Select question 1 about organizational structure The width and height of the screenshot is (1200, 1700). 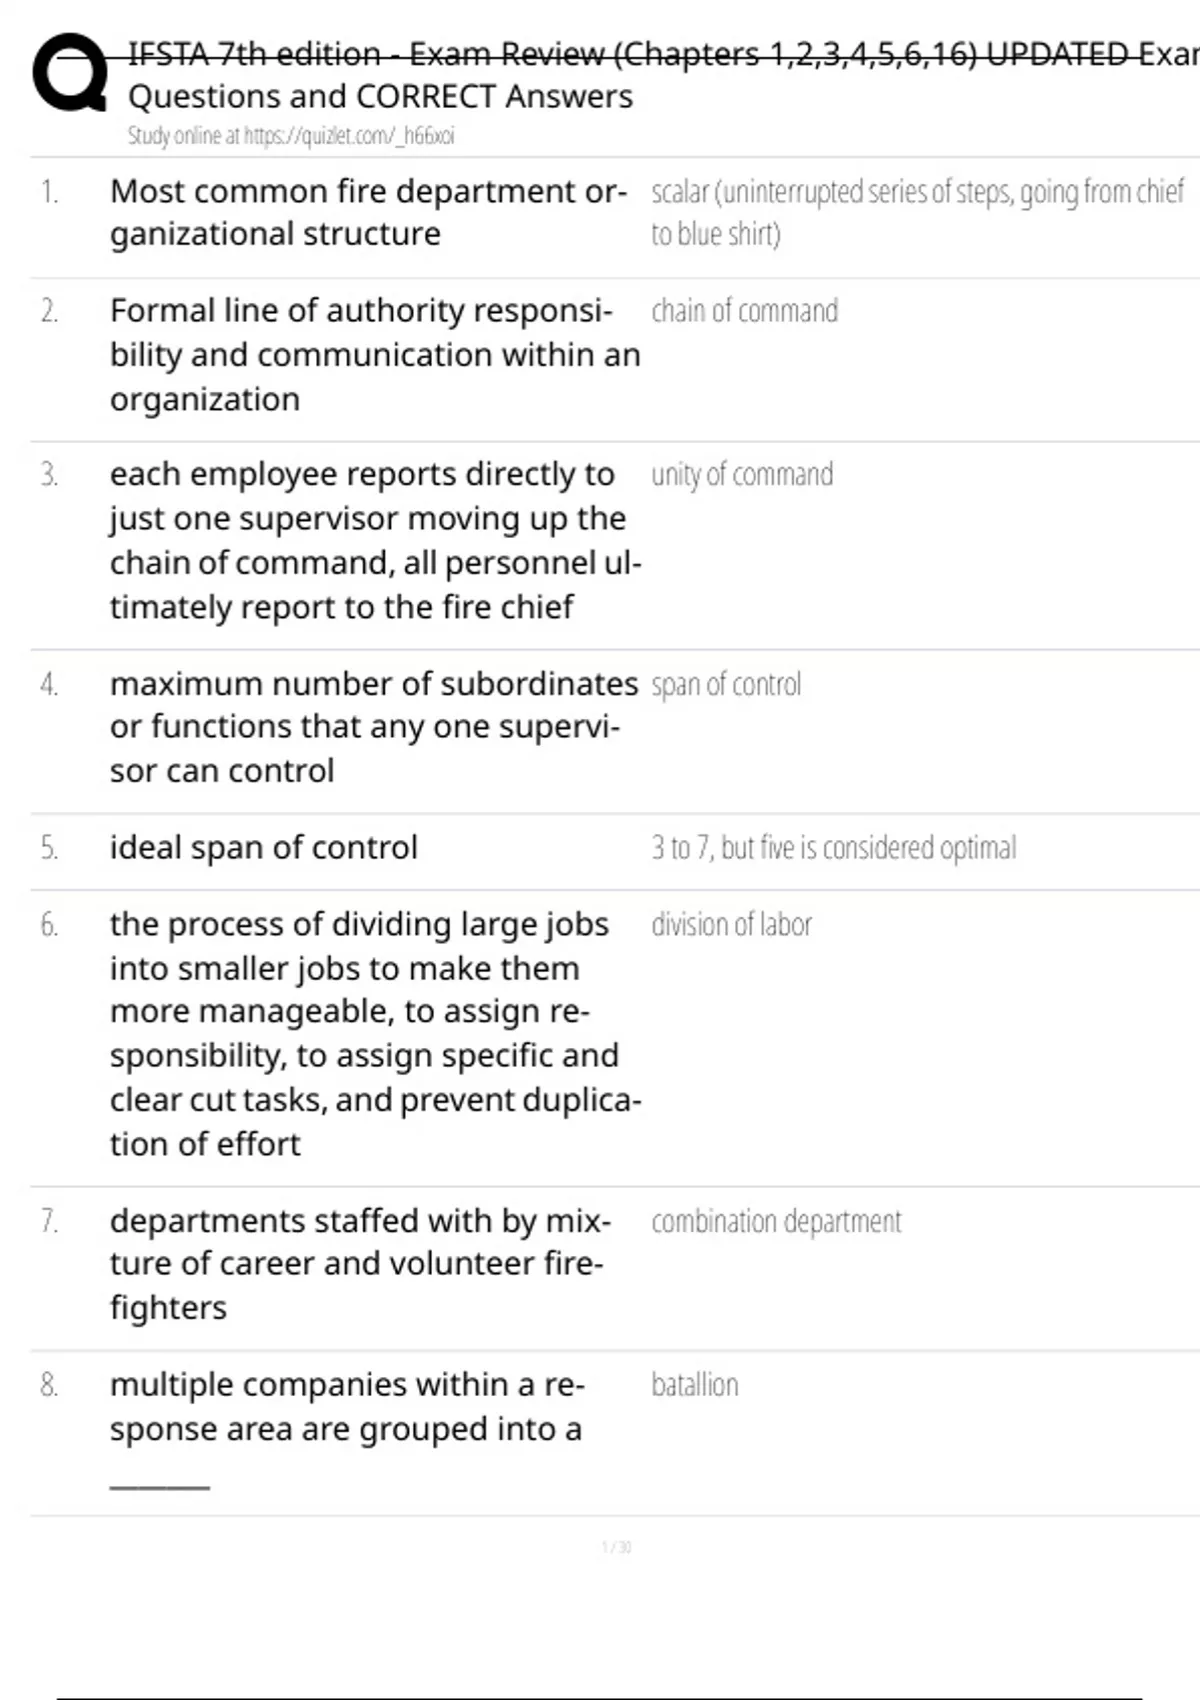368,212
